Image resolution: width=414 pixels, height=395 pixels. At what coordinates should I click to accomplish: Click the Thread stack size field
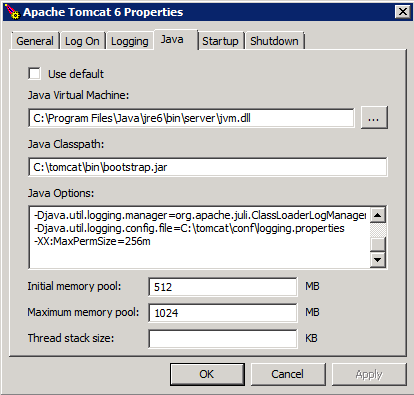[223, 339]
